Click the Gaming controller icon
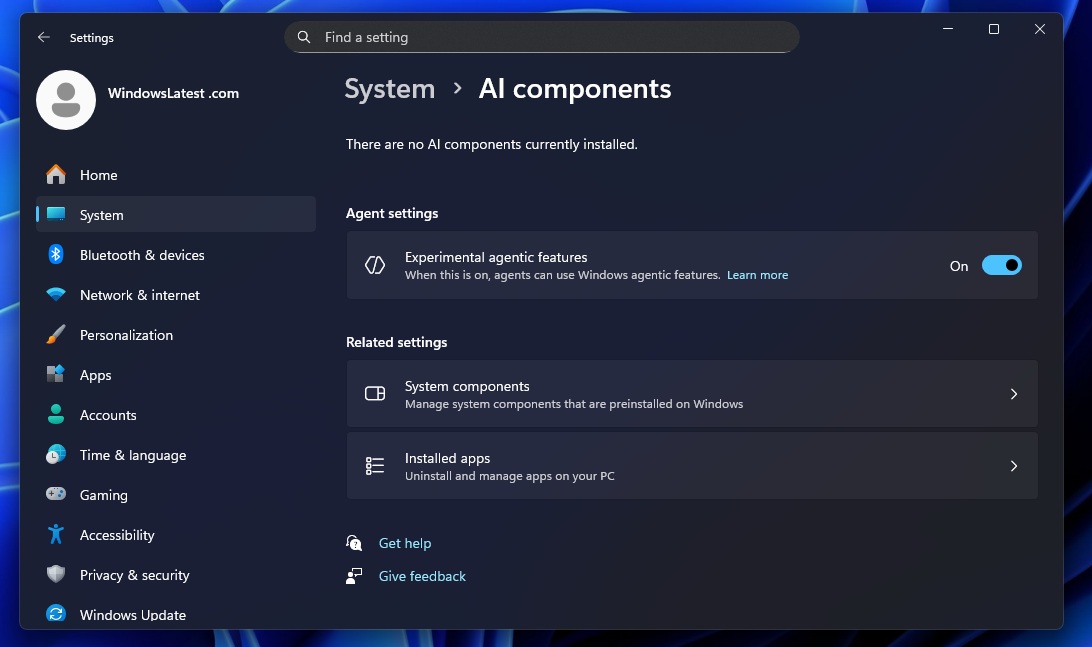 pyautogui.click(x=57, y=495)
